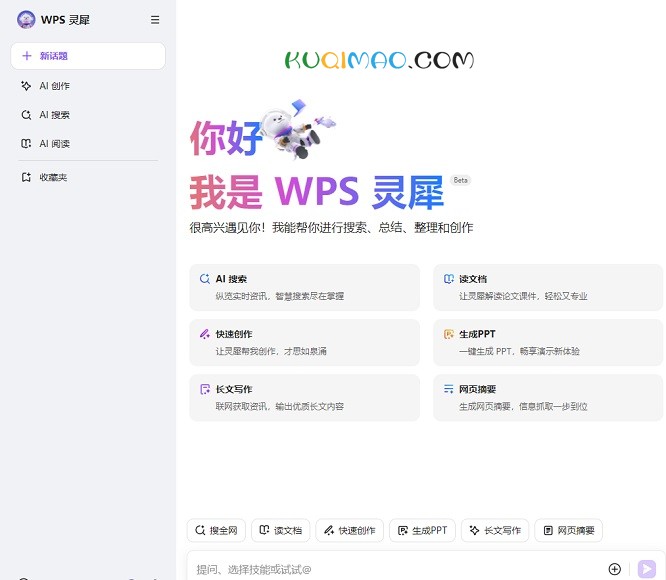Viewport: 666px width, 580px height.
Task: Click the orange icon on 生成PPT card
Action: click(449, 334)
